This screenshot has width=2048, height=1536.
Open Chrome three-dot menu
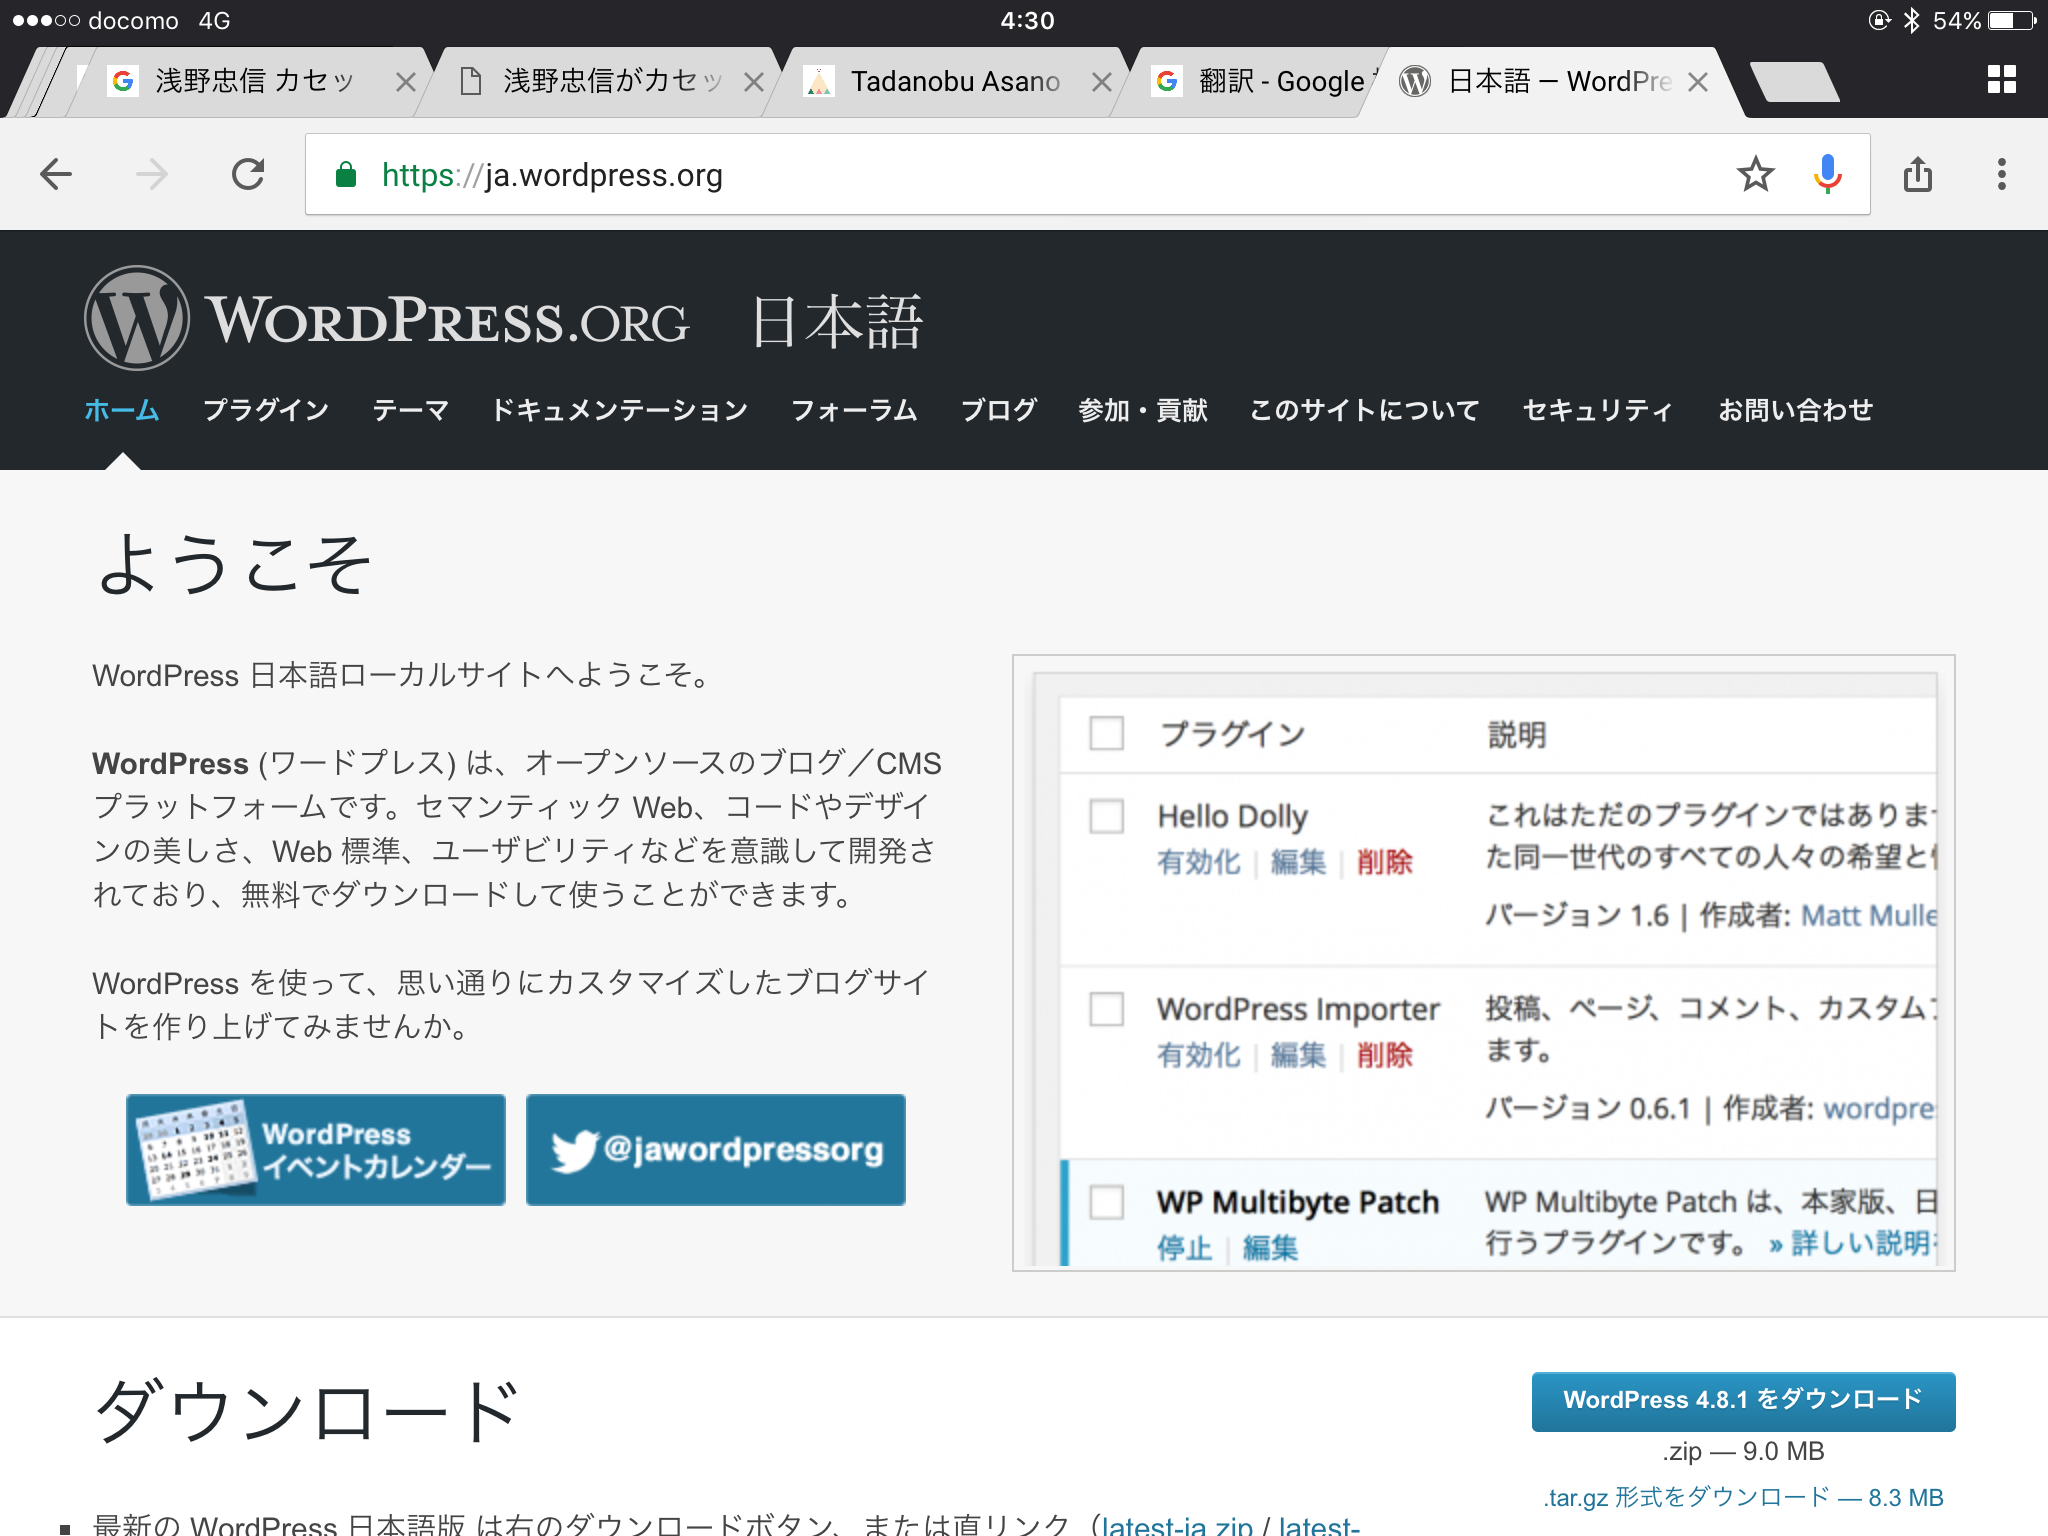point(2001,174)
